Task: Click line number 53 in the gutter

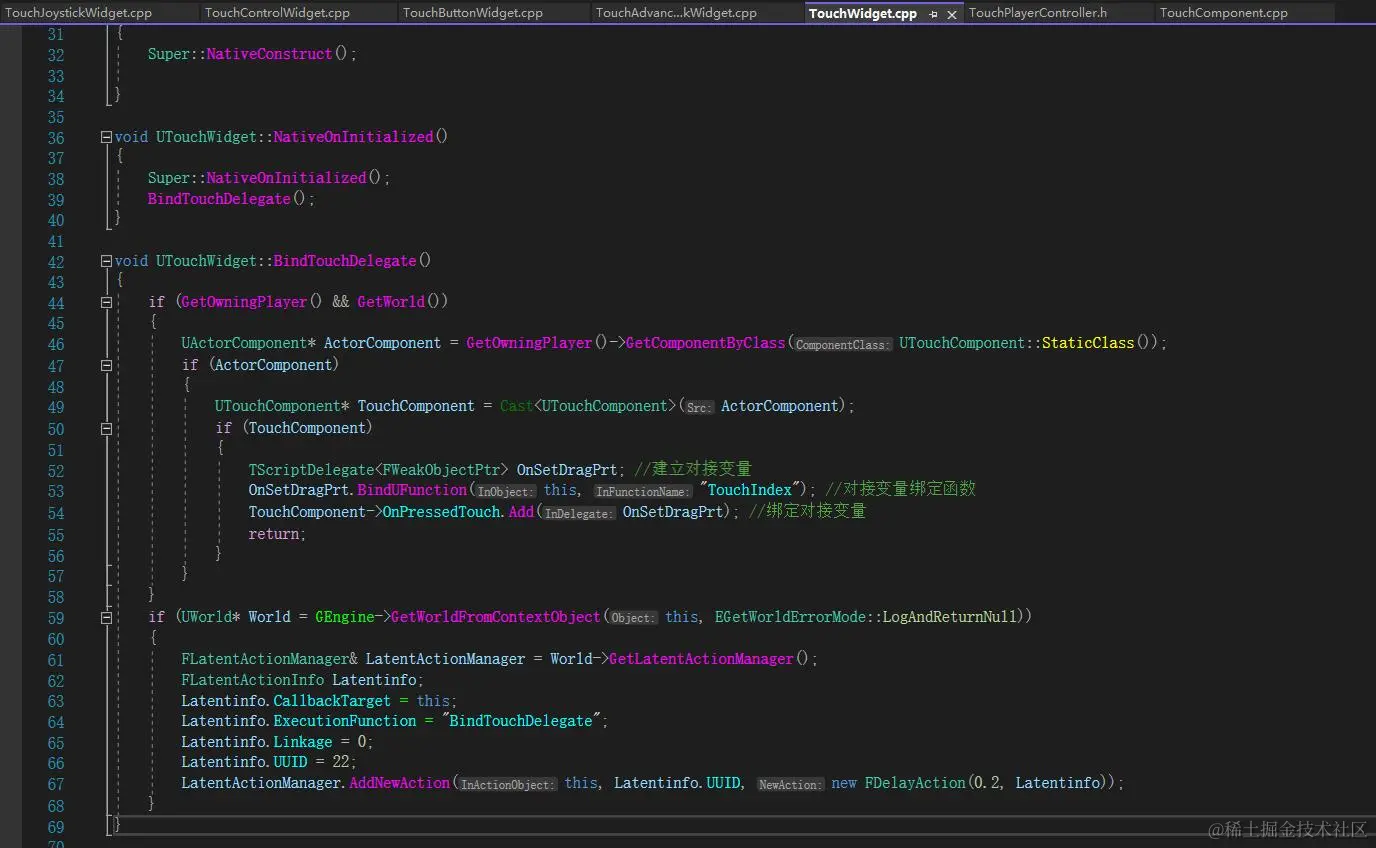Action: 56,491
